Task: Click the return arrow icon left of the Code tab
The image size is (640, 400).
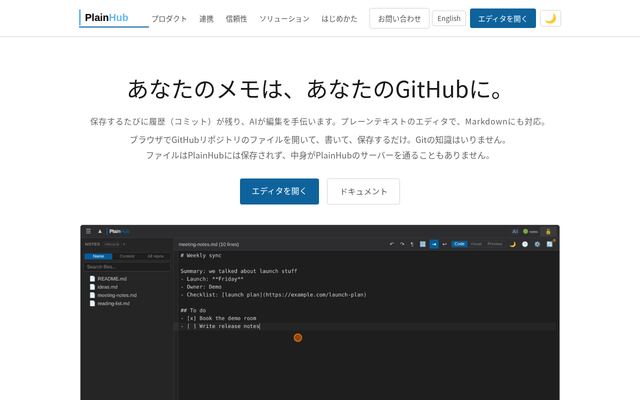Action: coord(444,244)
